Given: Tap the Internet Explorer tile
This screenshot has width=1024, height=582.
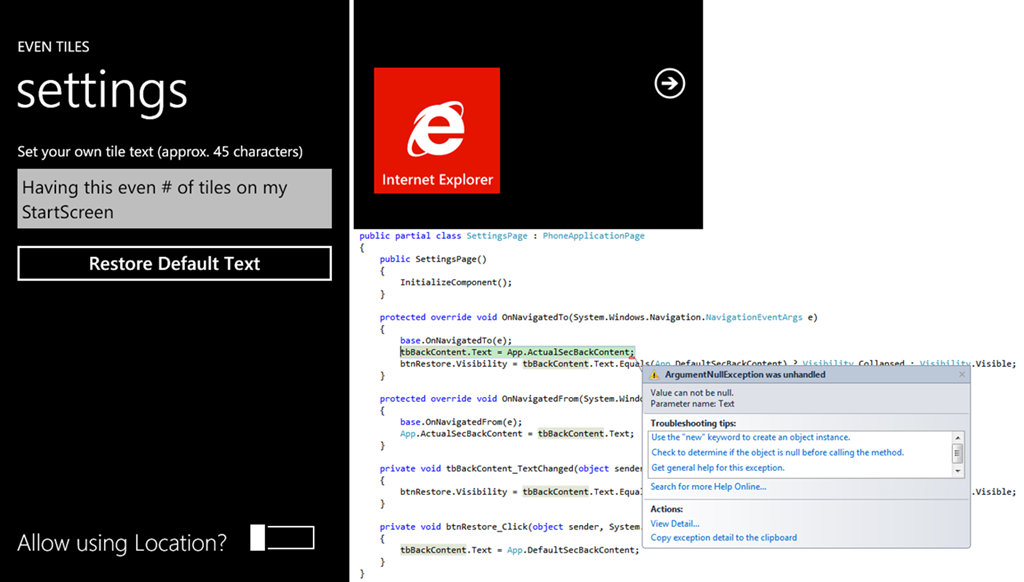Looking at the screenshot, I should tap(437, 131).
